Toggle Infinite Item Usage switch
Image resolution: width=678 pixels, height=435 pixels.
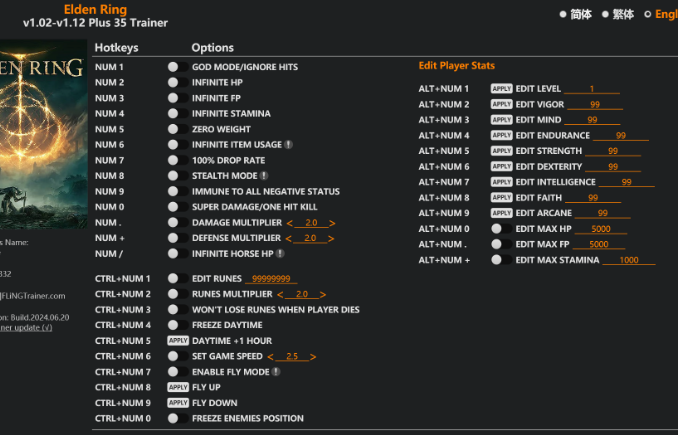click(x=178, y=145)
